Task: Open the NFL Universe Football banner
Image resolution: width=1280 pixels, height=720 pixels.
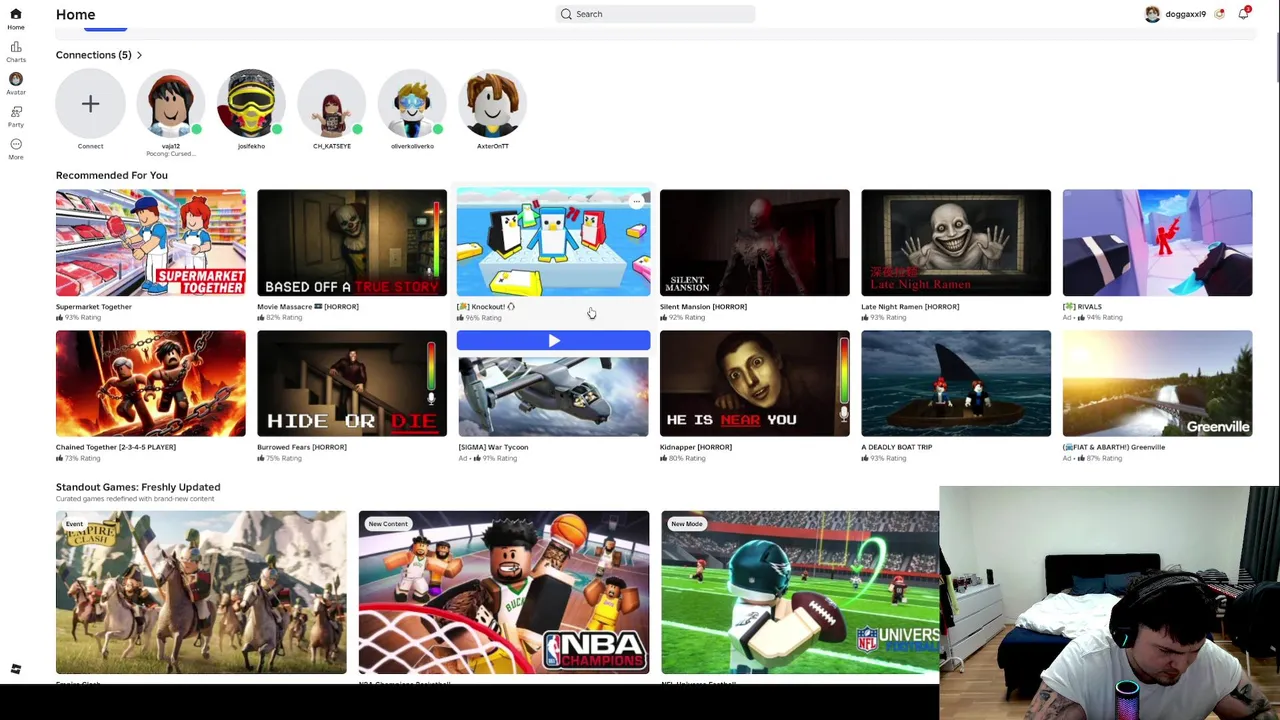Action: tap(800, 592)
